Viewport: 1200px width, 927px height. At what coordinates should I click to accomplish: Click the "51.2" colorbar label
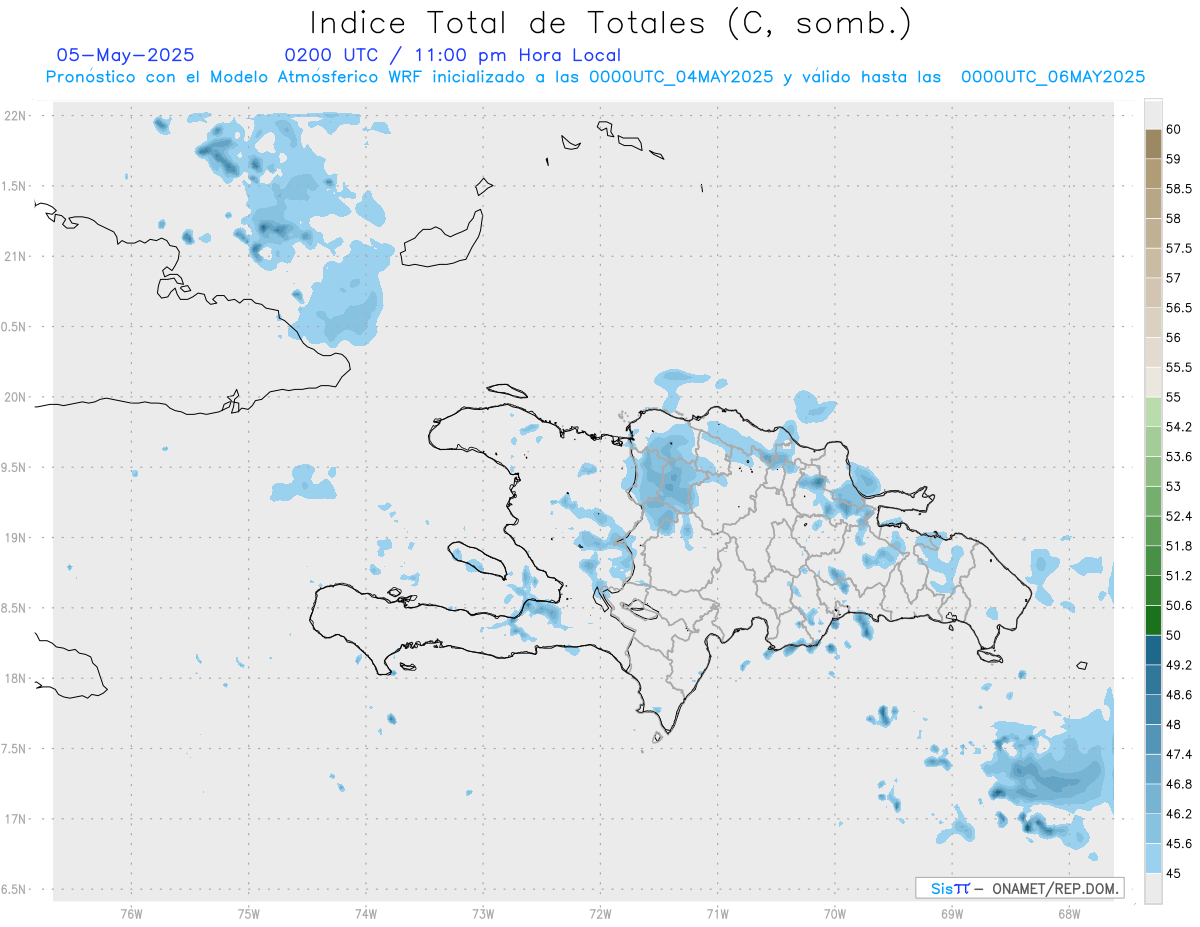tap(1179, 576)
